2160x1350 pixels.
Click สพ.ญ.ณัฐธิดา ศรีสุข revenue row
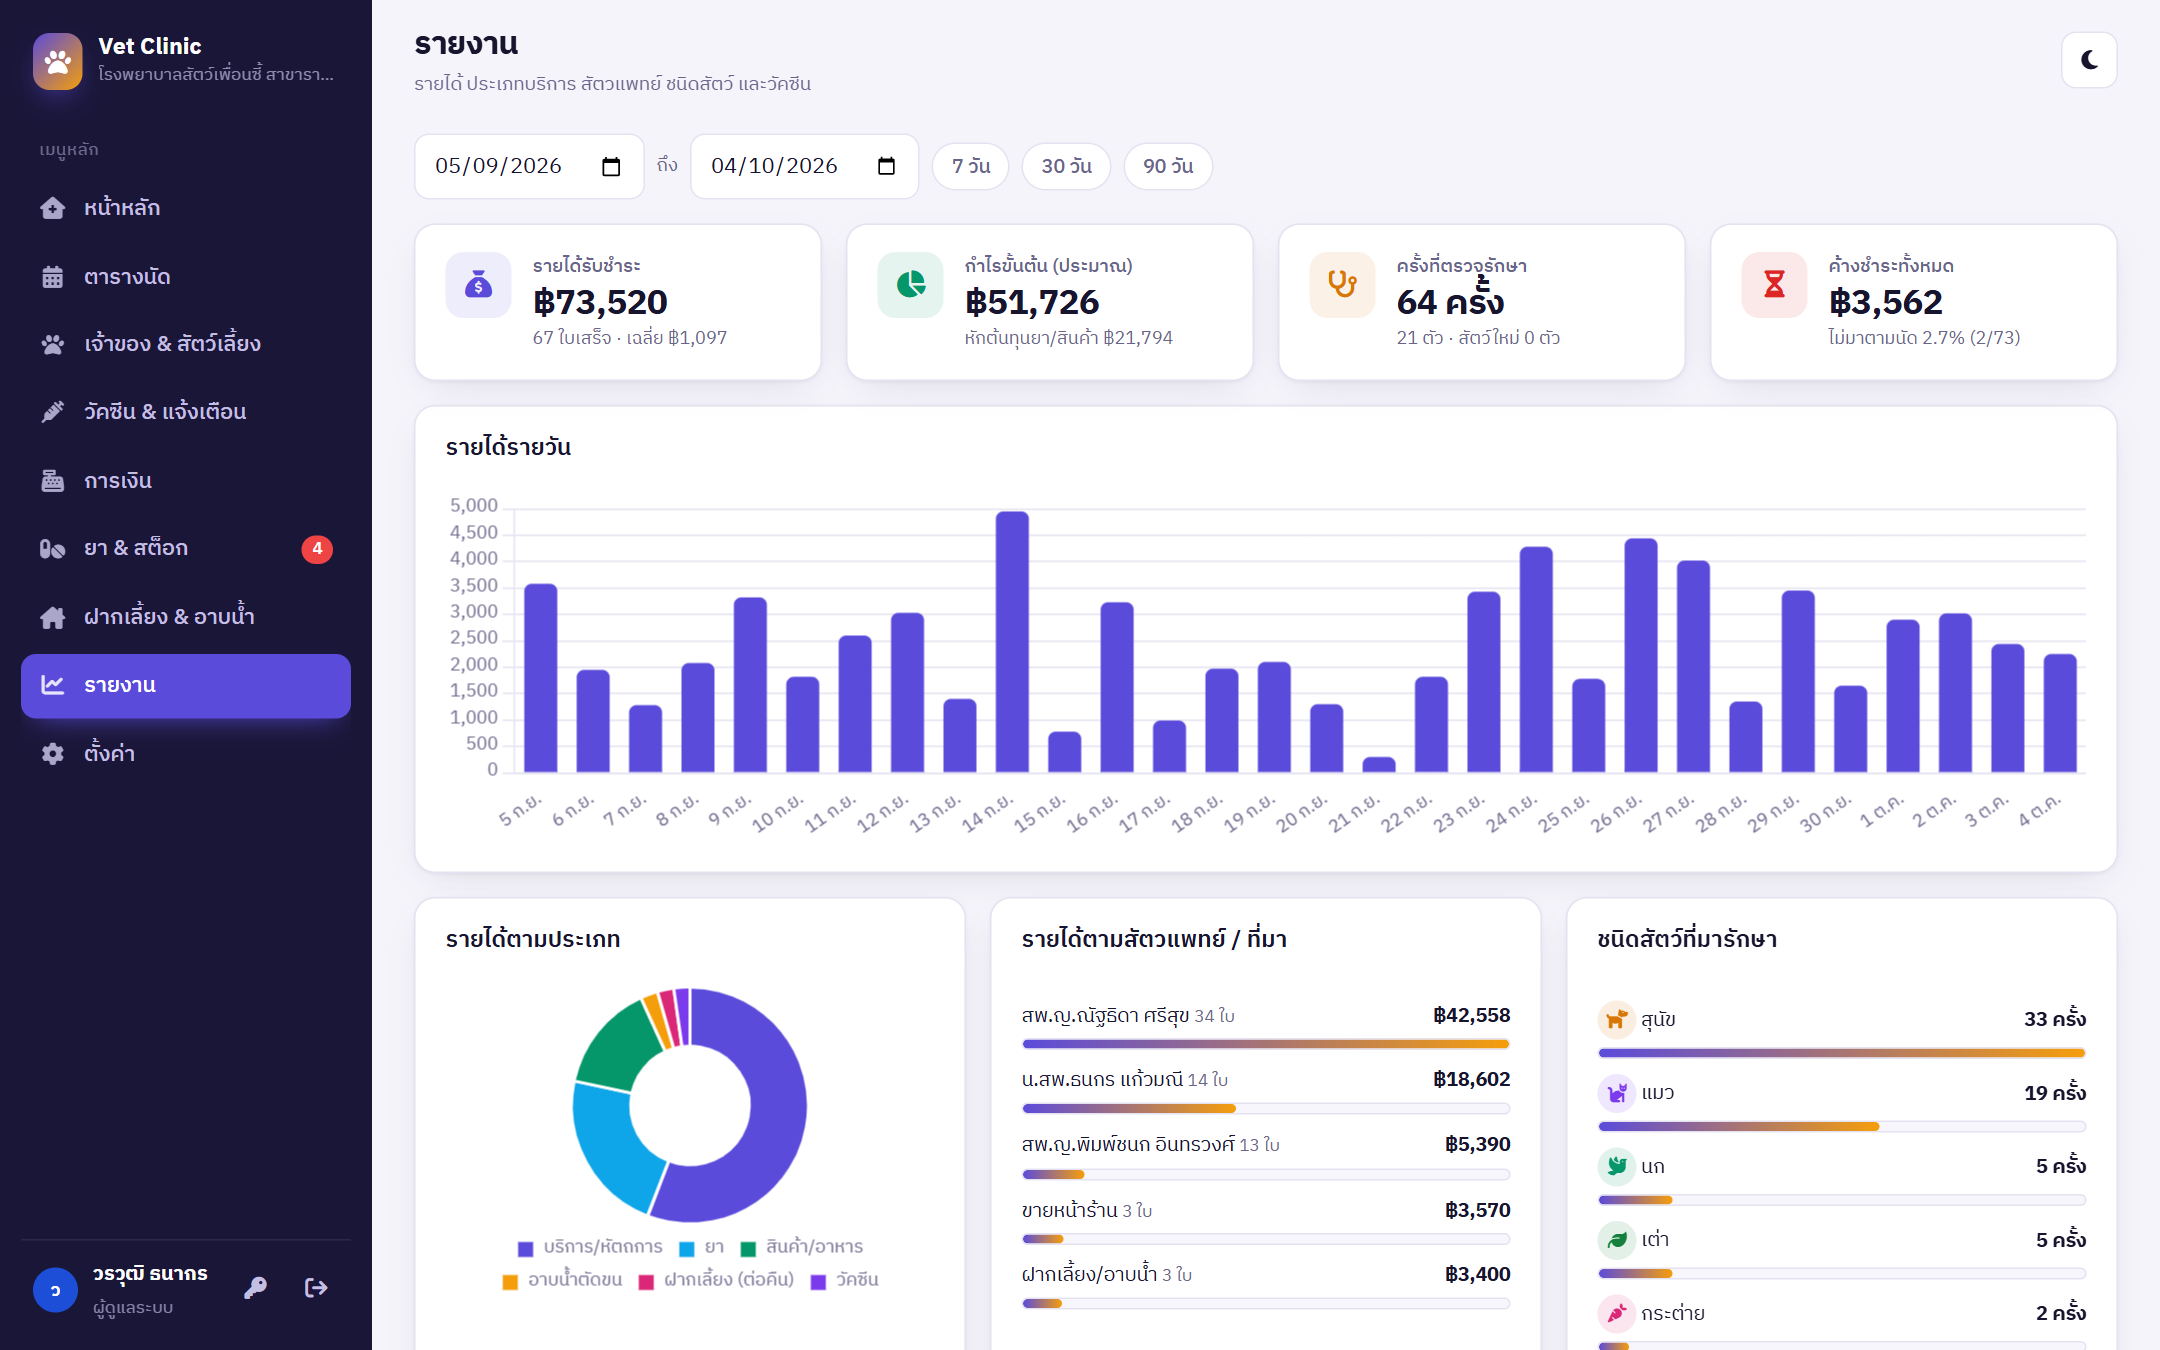point(1266,1026)
